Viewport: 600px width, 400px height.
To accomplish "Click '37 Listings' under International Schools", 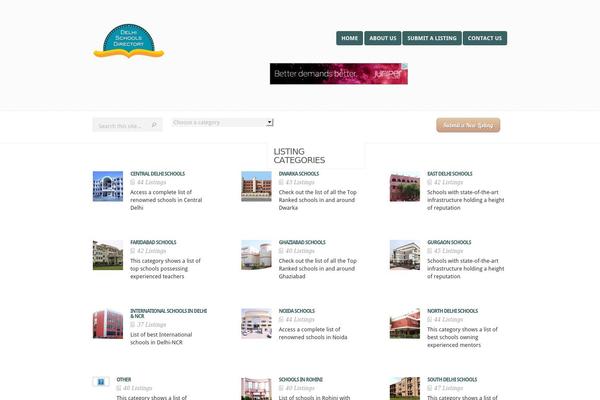I will click(x=152, y=325).
